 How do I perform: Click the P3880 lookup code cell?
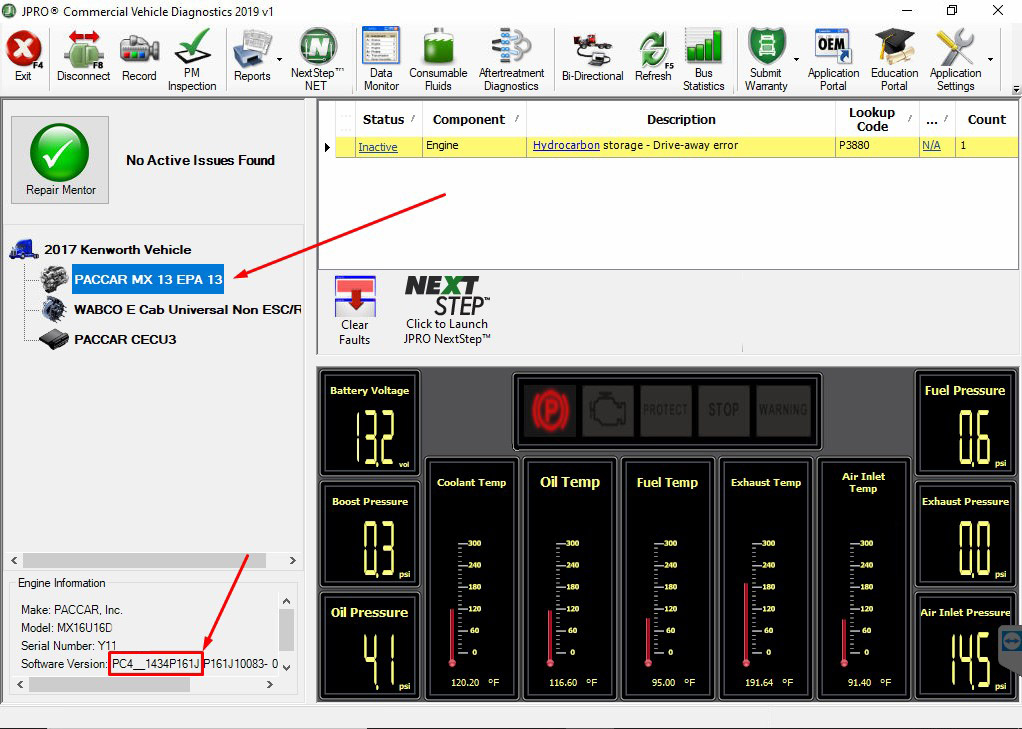tap(877, 146)
